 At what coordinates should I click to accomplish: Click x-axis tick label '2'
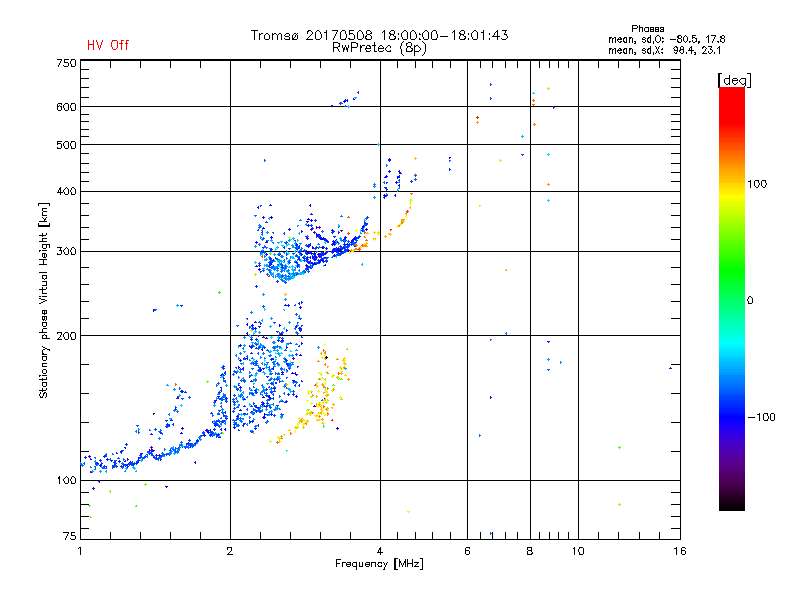[x=230, y=551]
